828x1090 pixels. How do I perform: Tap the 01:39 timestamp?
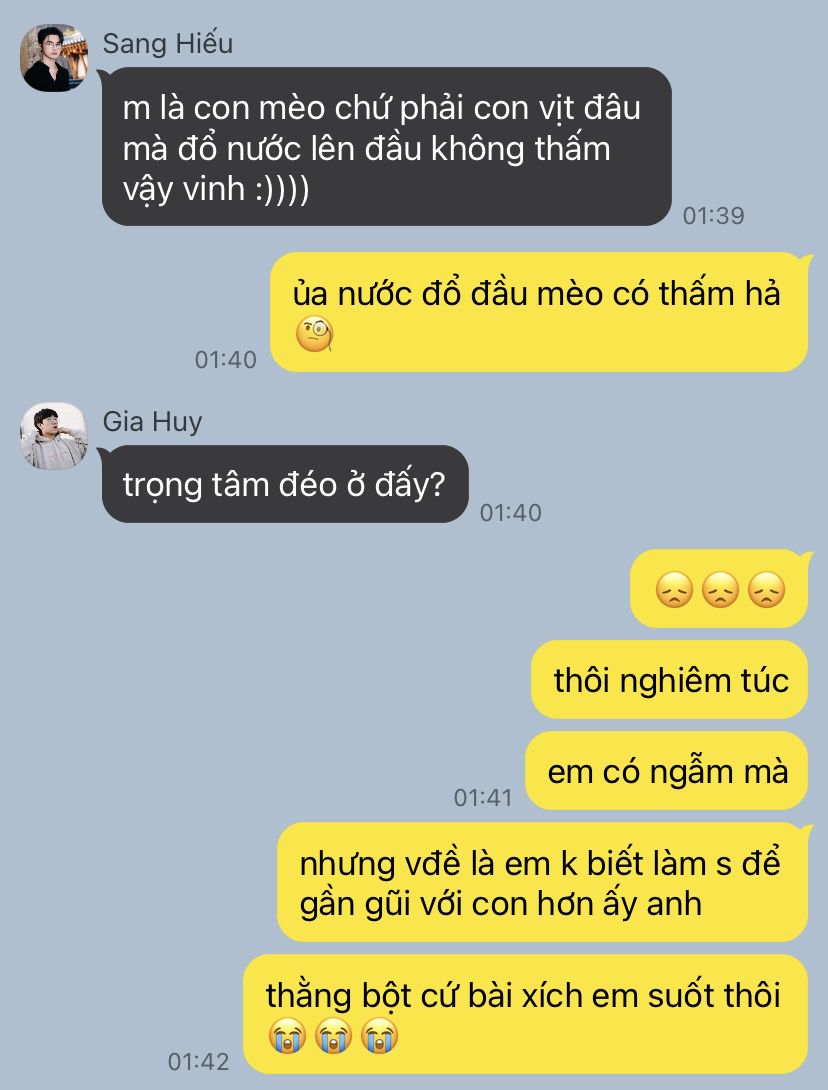[713, 215]
